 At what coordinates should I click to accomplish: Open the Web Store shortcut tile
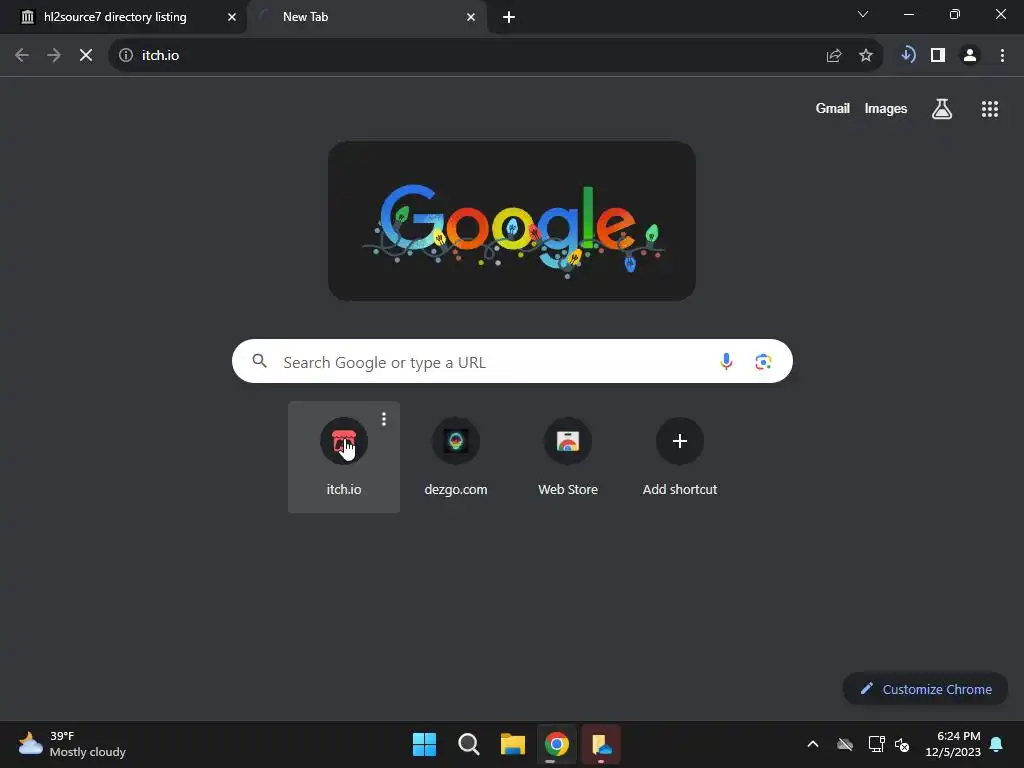[568, 456]
